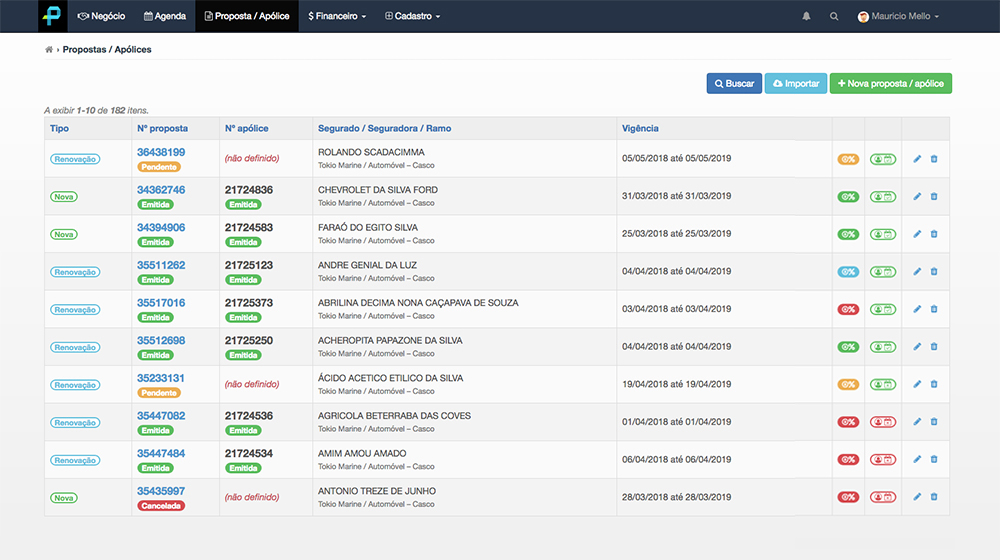The width and height of the screenshot is (1000, 560).
Task: Delete proposal 34394906 with trash icon
Action: pos(934,234)
